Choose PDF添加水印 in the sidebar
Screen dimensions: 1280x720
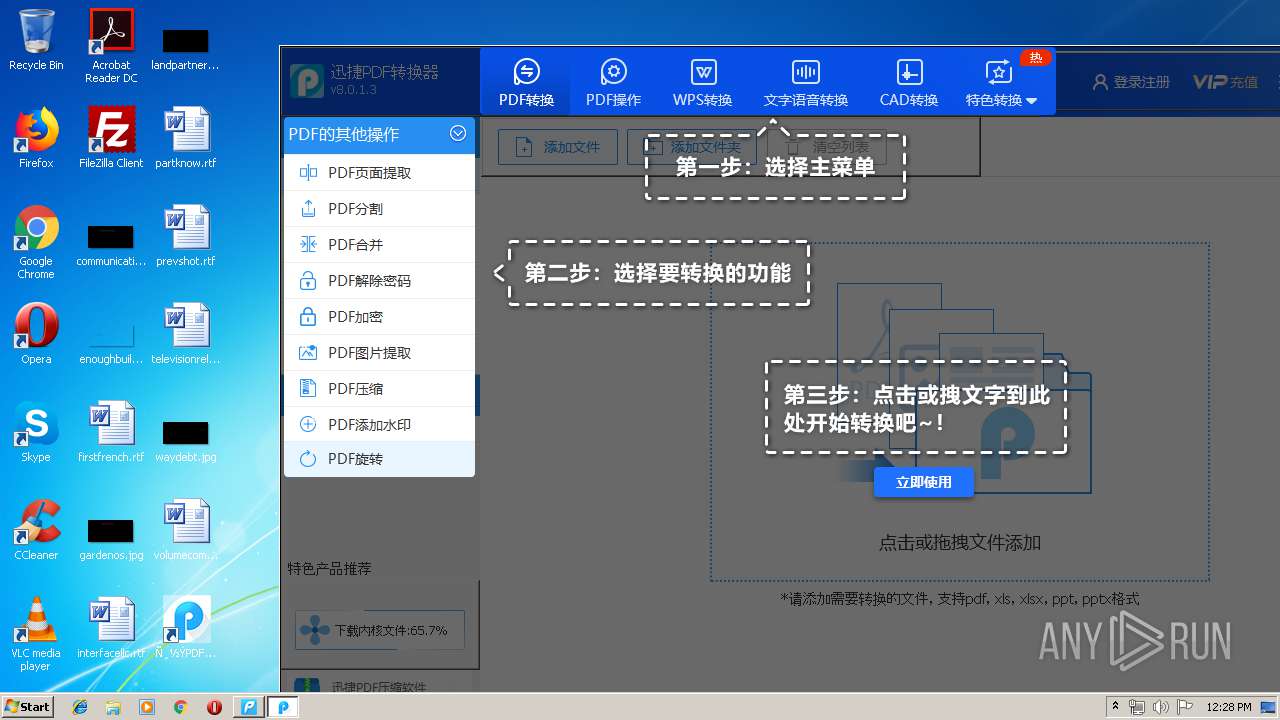coord(379,425)
